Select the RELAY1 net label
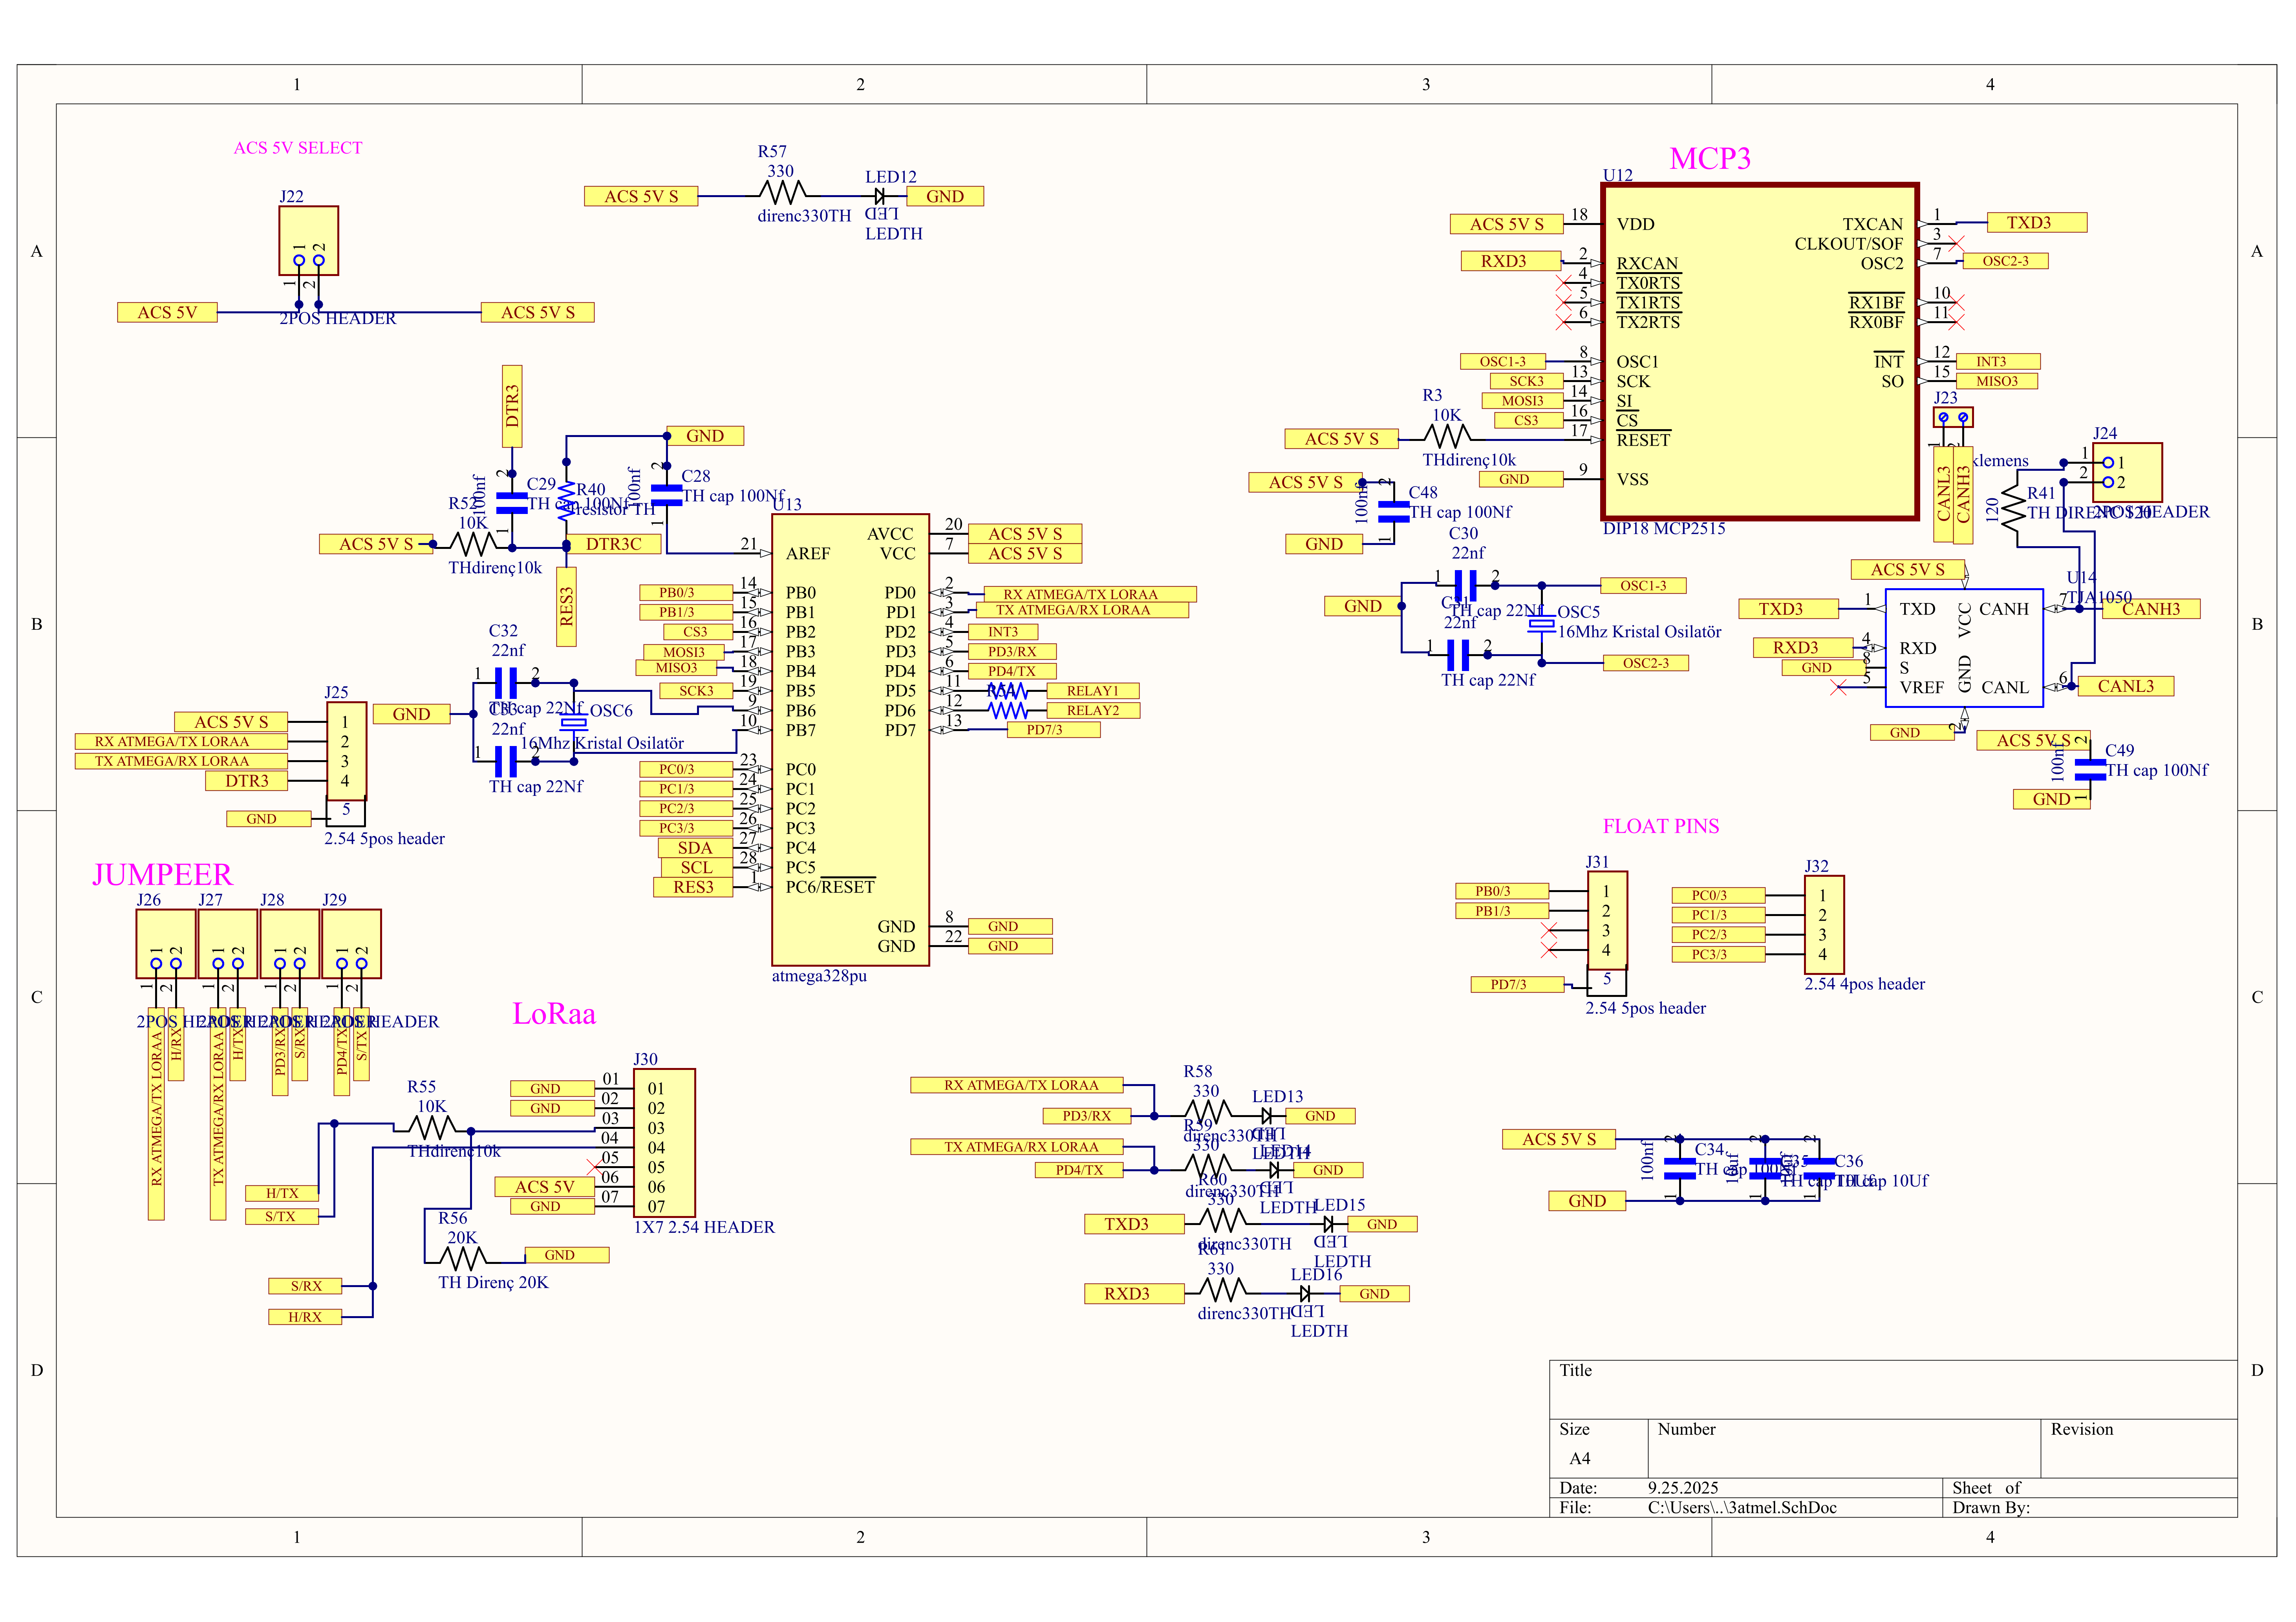Screen dimensions: 2296x1622 tap(1092, 691)
